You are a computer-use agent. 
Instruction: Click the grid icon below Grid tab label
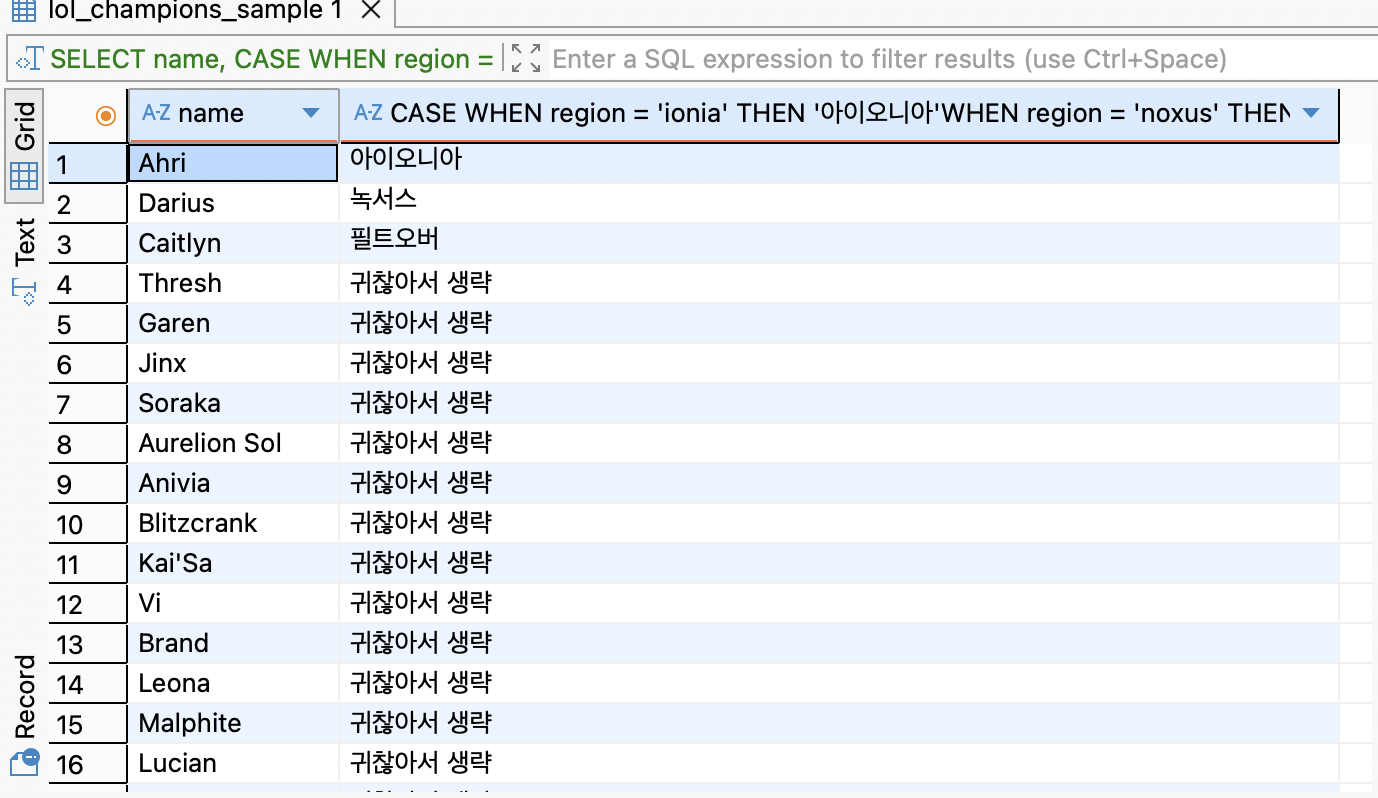tap(24, 177)
